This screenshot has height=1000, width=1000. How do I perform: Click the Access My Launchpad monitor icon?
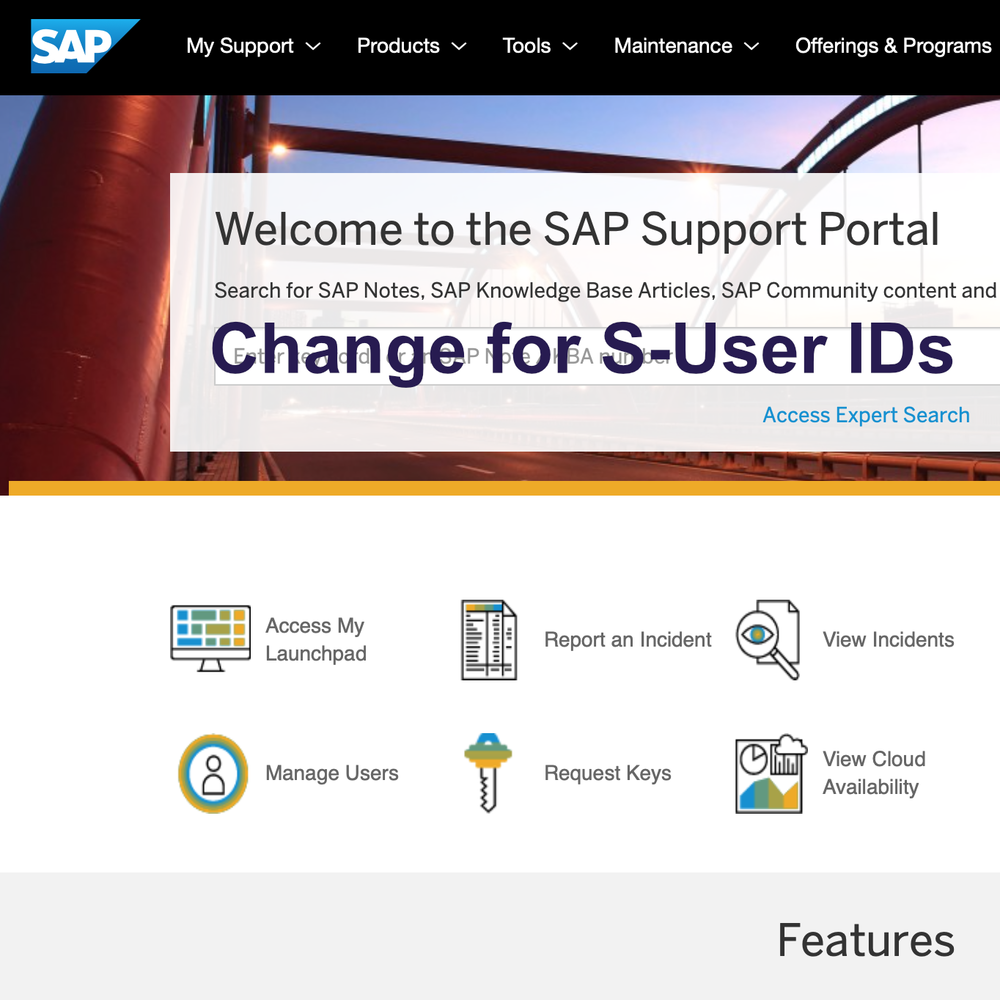210,638
